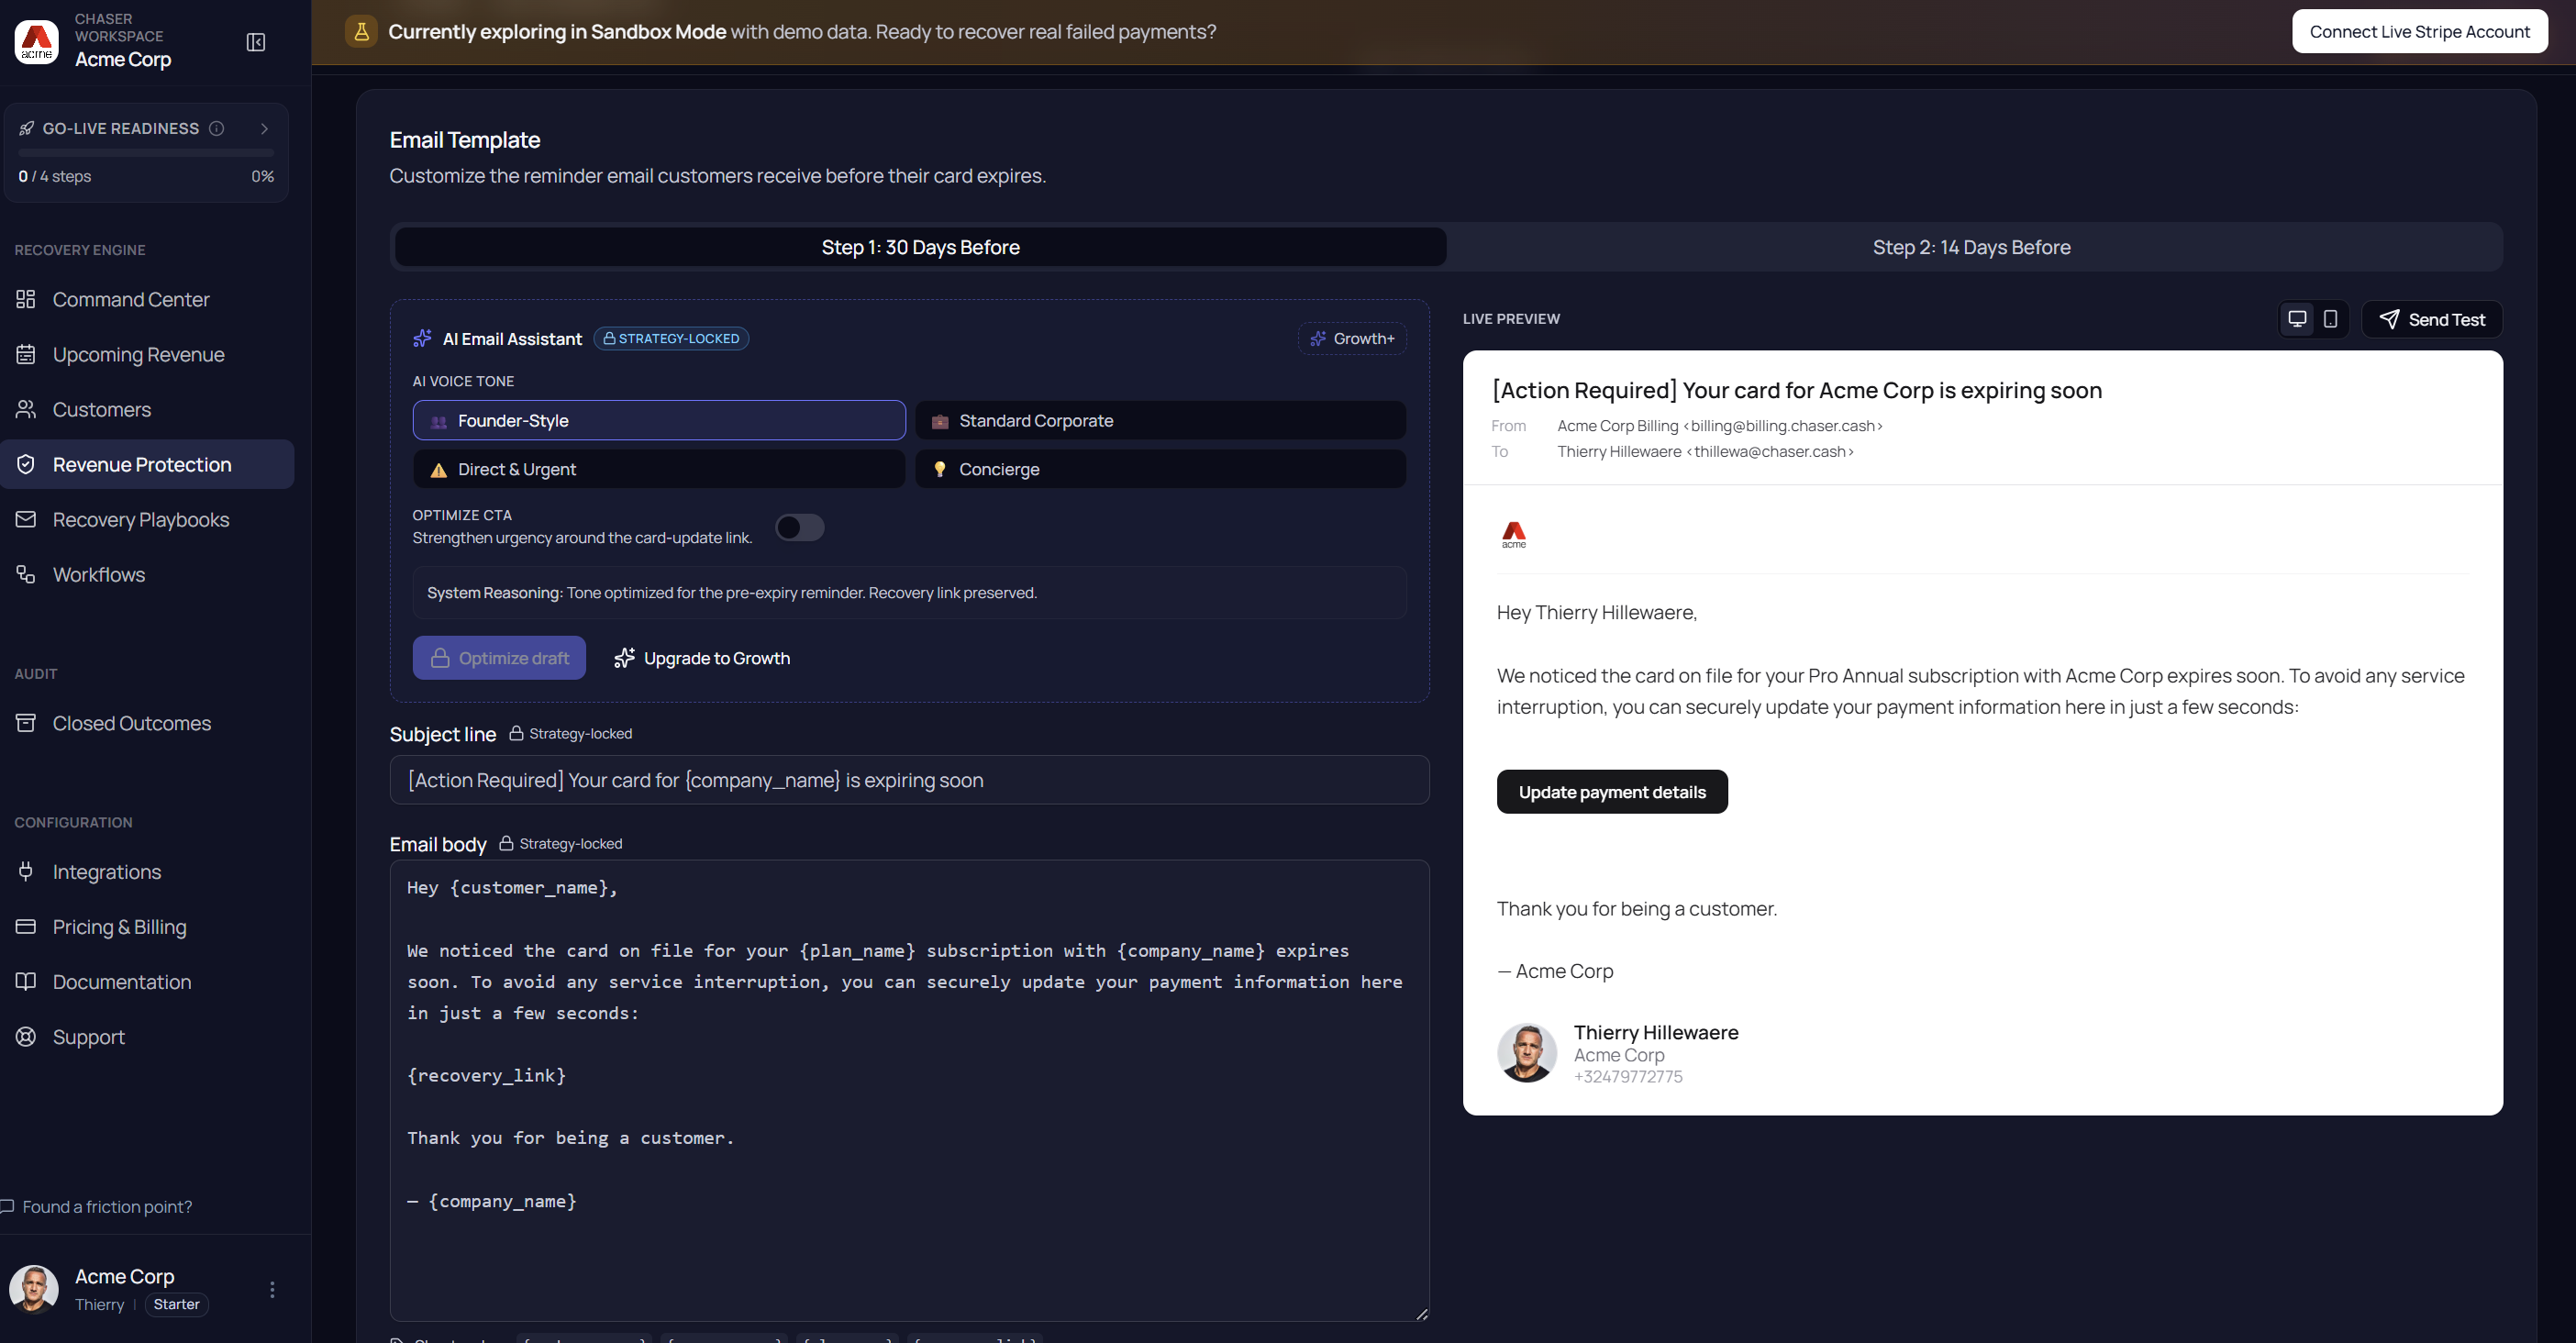Click Connect Live Stripe Account
Viewport: 2576px width, 1343px height.
coord(2420,31)
